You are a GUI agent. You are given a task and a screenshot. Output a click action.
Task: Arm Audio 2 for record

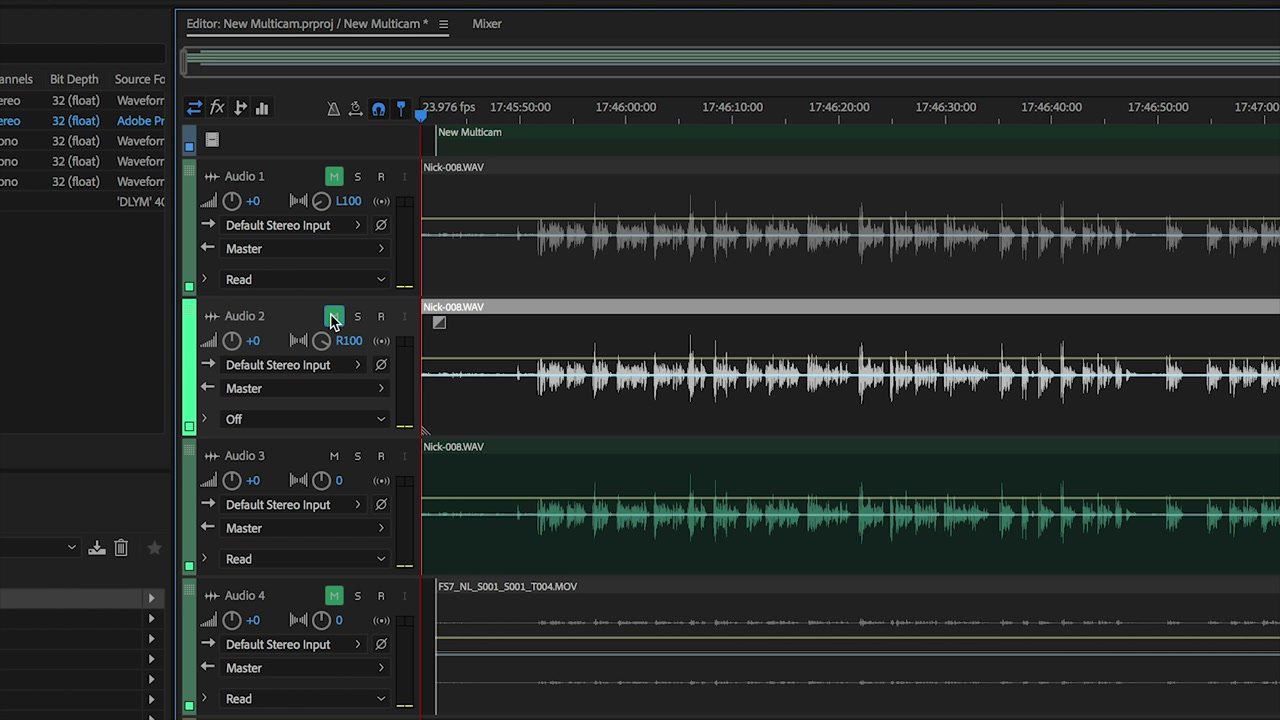(381, 317)
